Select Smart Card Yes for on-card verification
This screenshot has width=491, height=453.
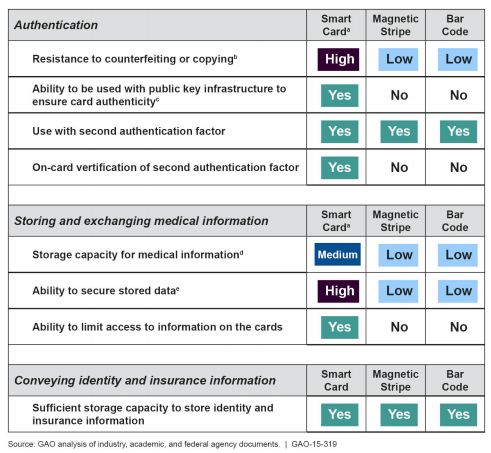[x=339, y=168]
